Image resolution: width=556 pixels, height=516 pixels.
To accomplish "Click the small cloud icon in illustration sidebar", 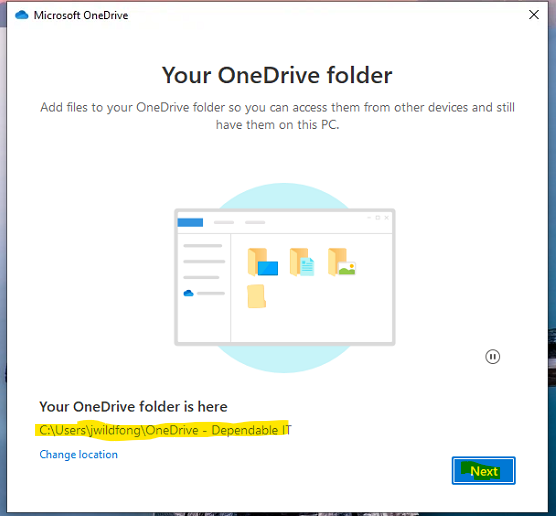I will point(188,293).
